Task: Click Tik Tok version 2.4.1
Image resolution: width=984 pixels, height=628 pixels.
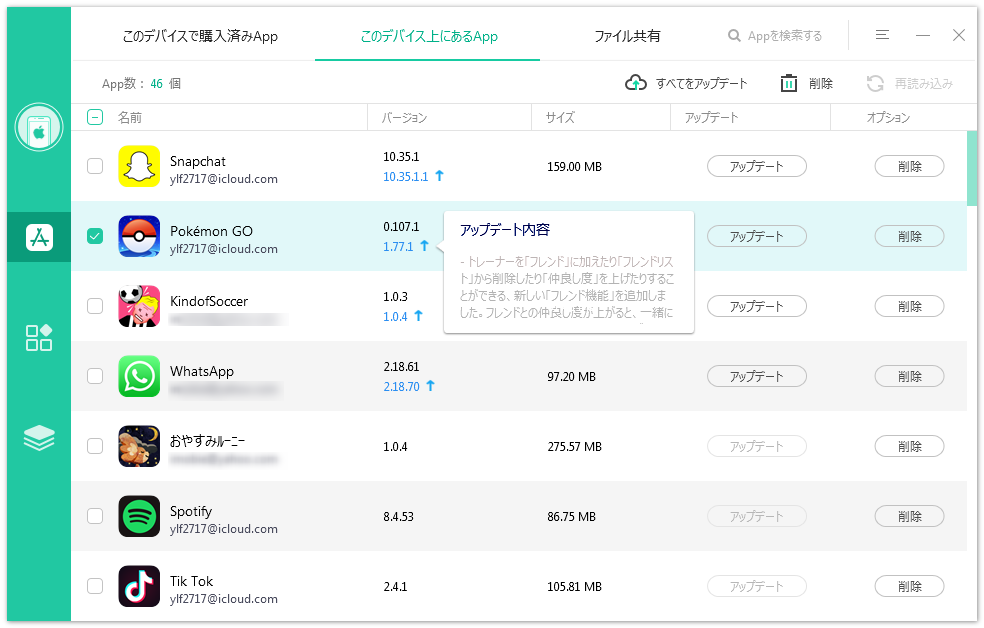Action: (395, 587)
